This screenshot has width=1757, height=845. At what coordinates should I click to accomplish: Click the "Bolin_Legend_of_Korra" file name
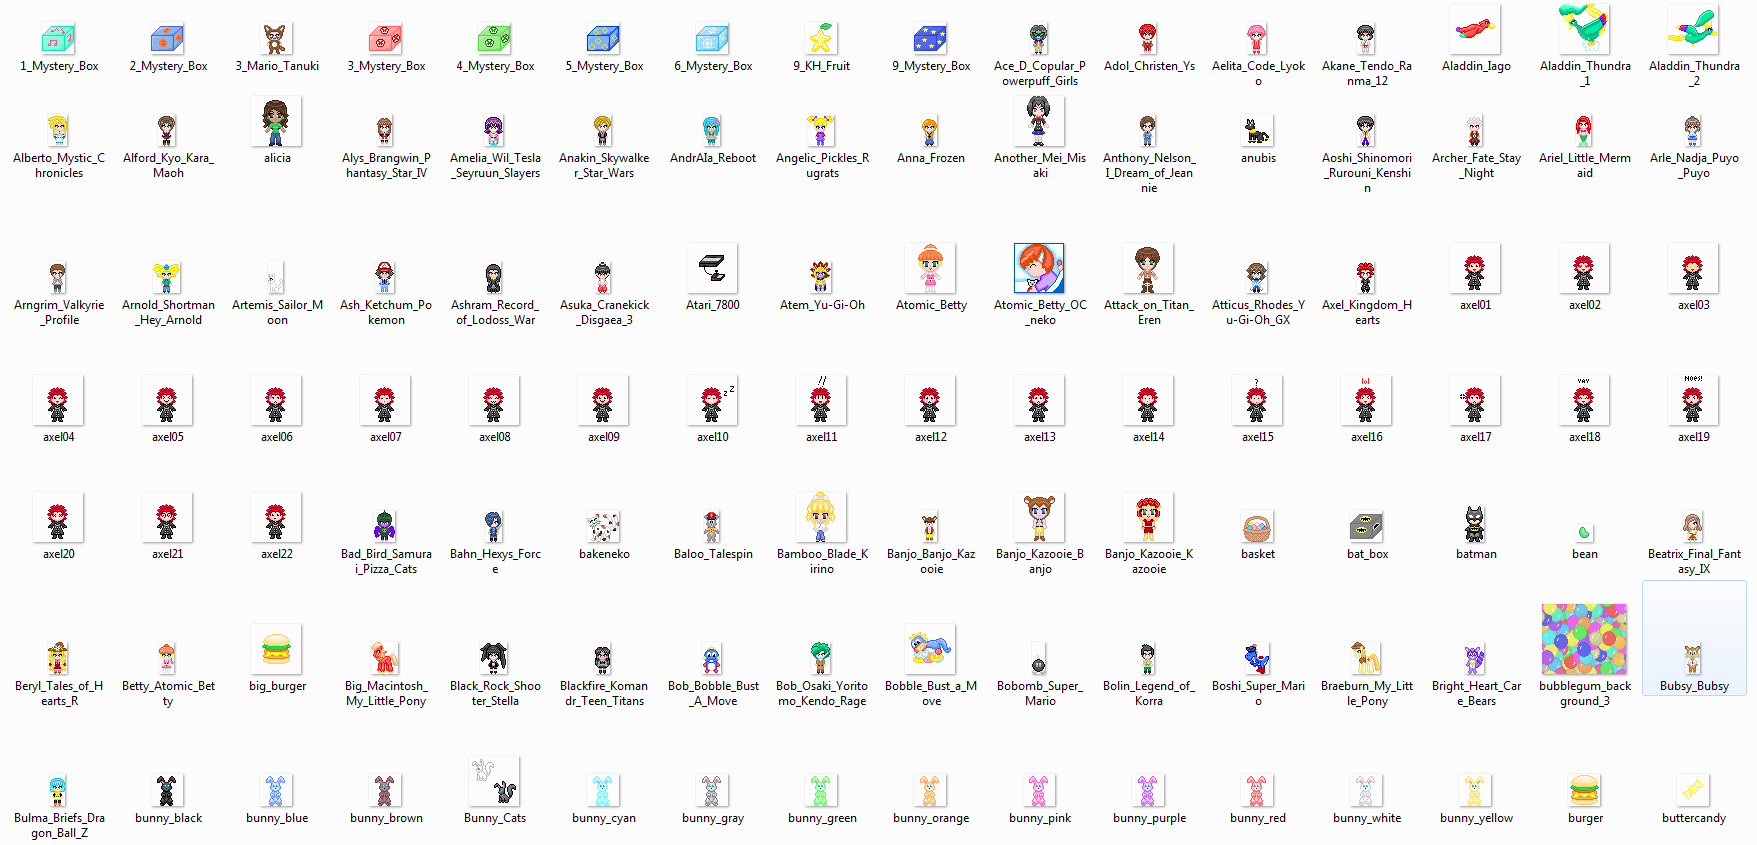pos(1149,693)
